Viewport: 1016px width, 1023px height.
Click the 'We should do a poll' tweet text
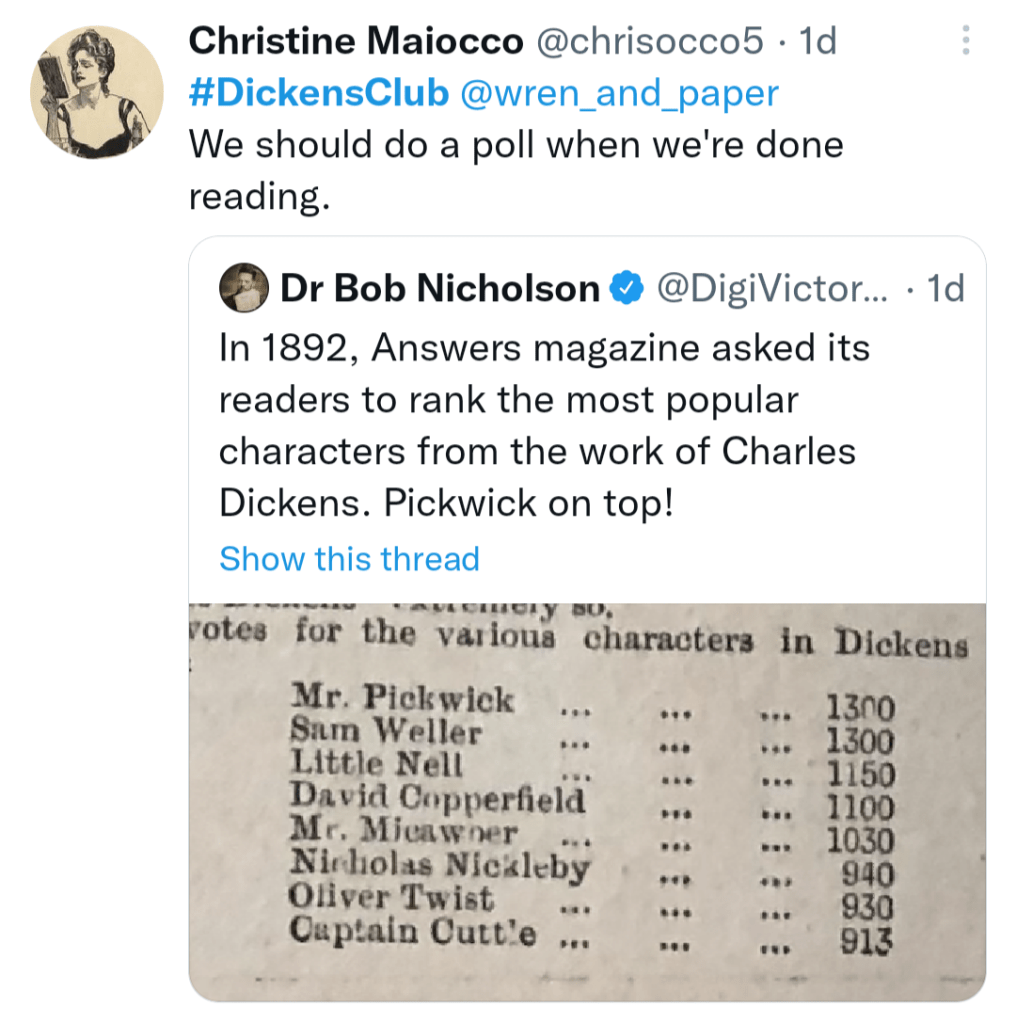point(516,170)
